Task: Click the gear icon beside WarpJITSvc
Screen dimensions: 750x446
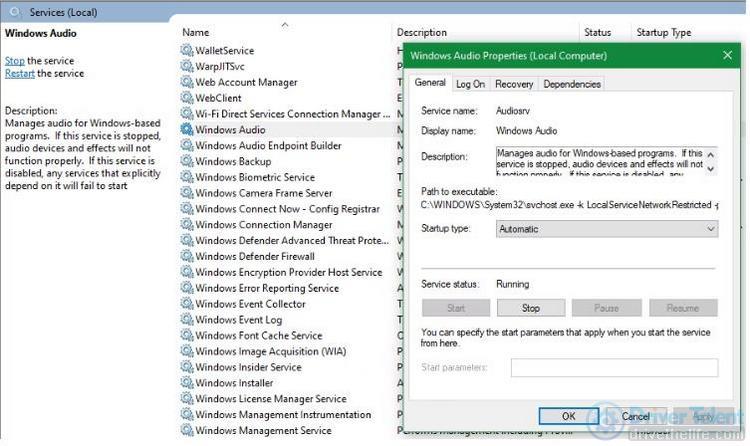Action: [187, 66]
